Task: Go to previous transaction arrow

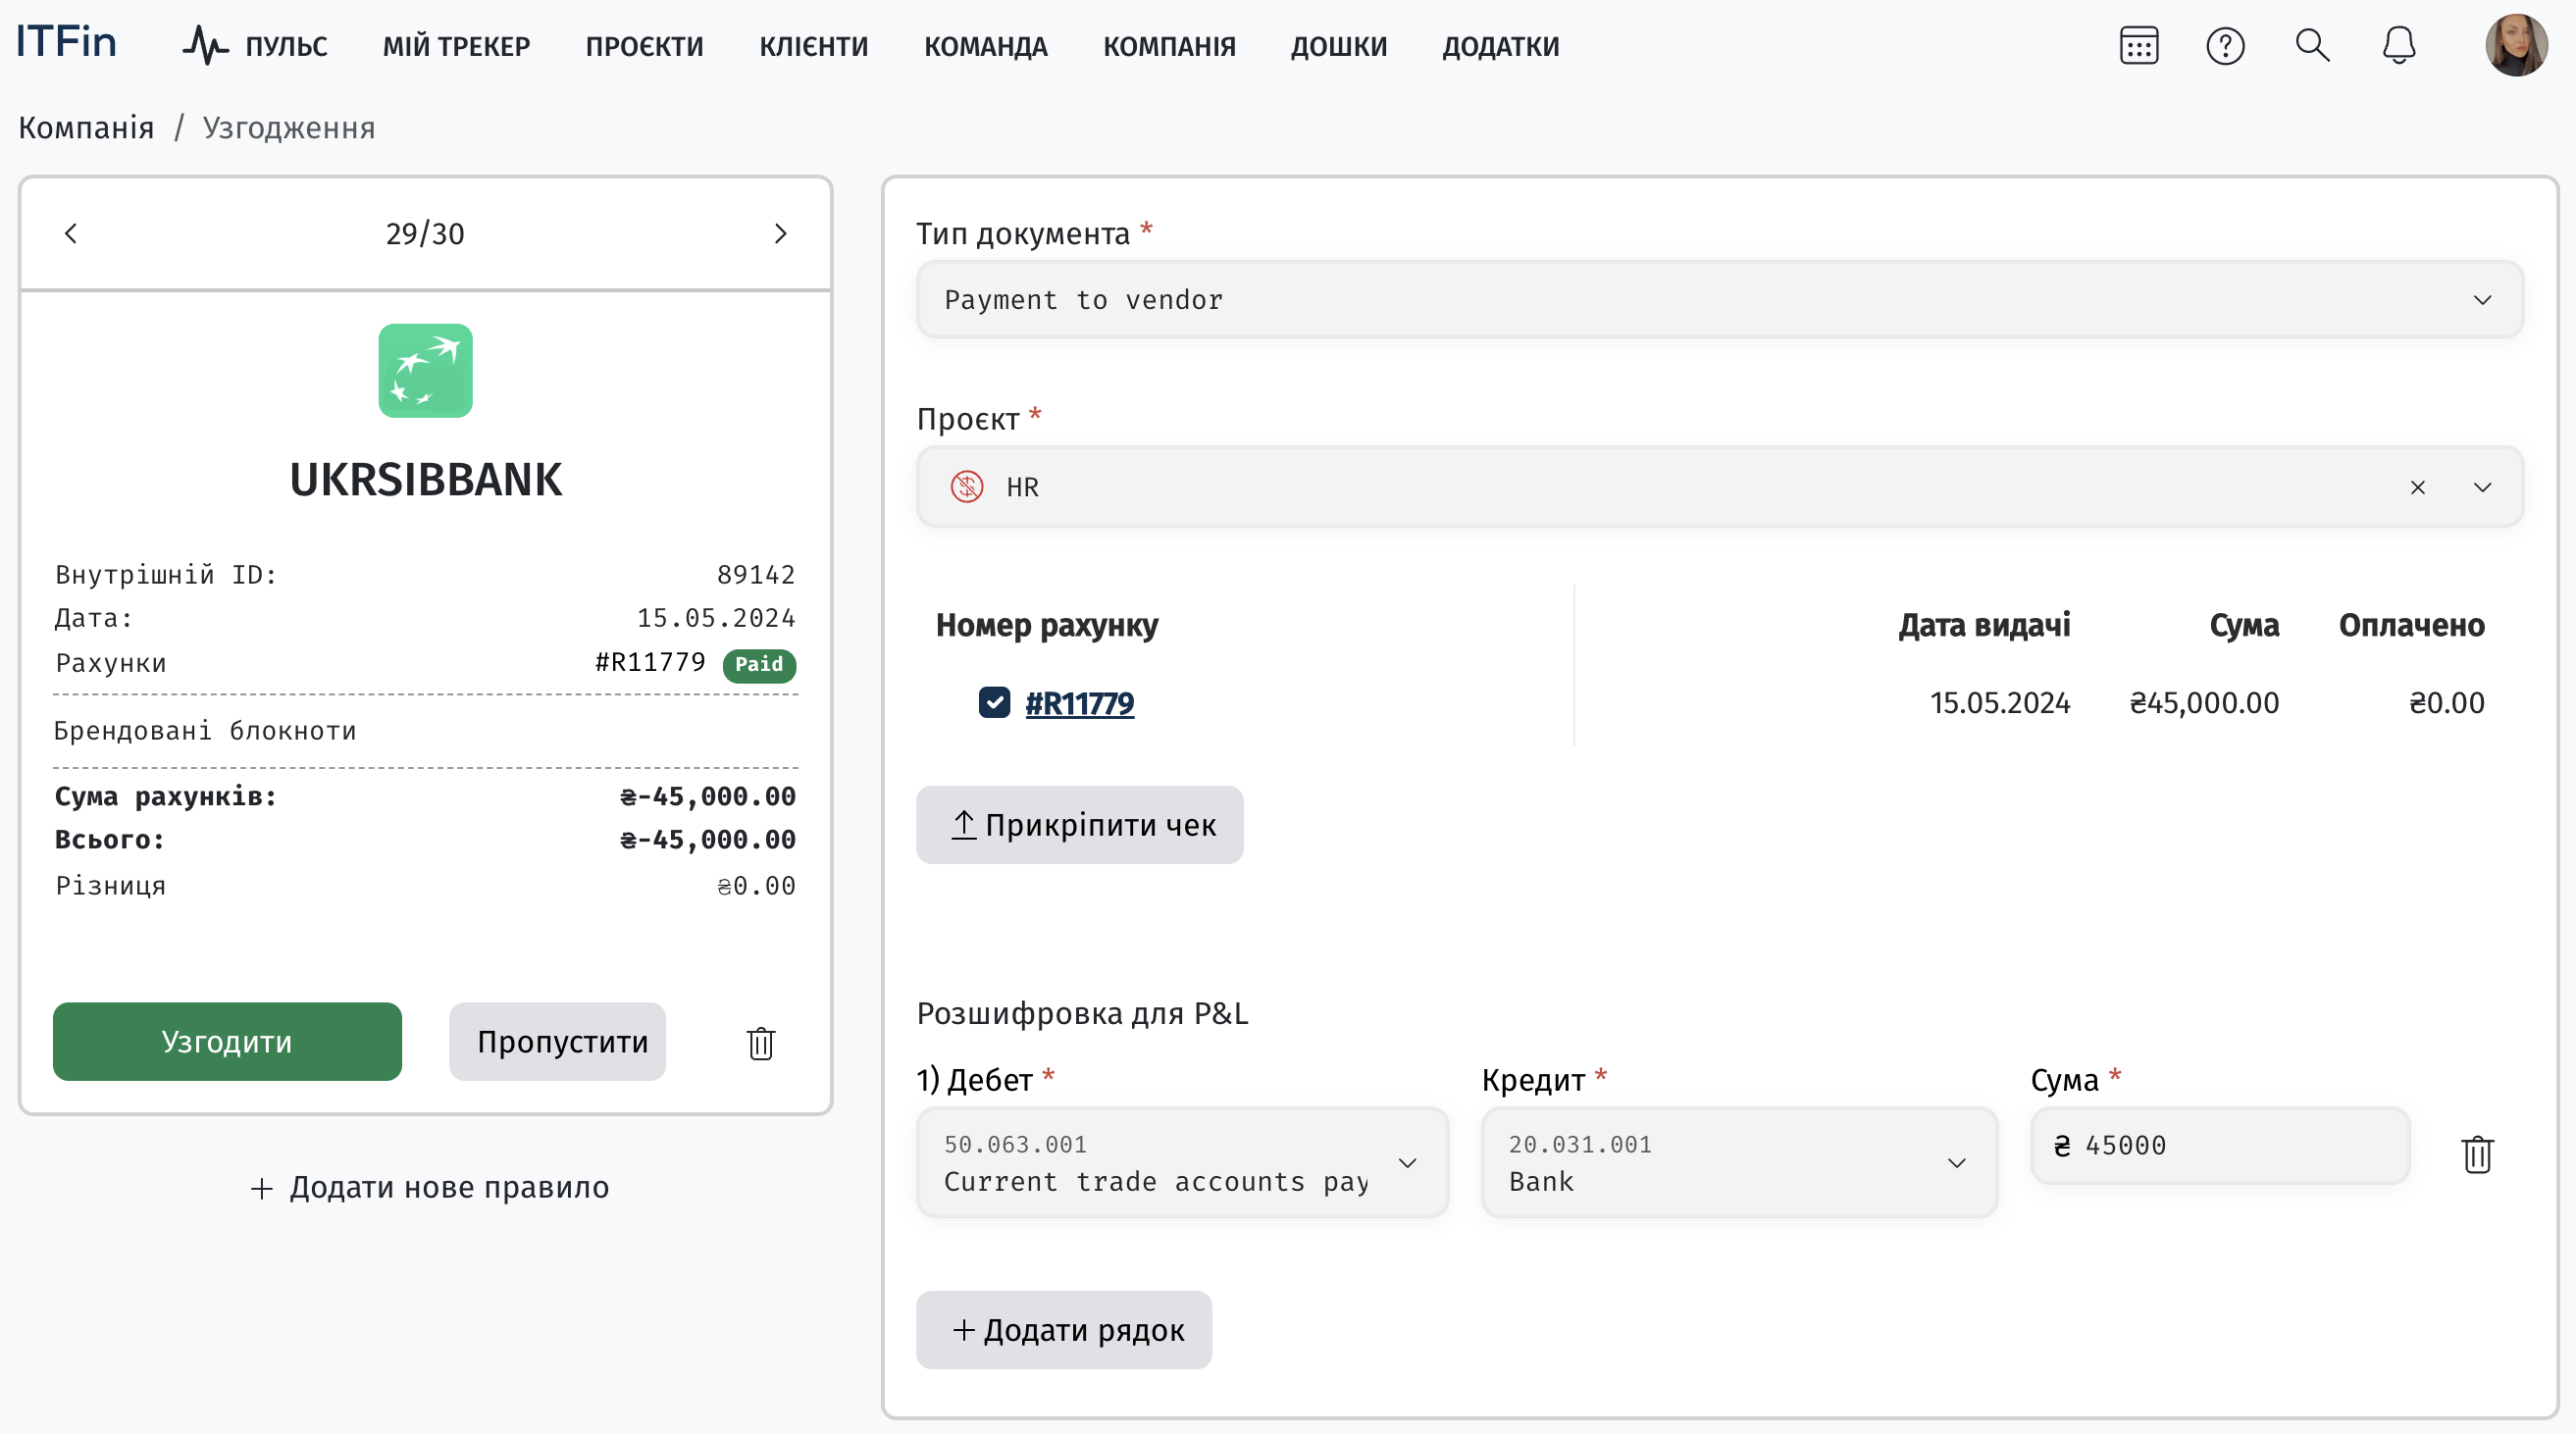Action: coord(71,234)
